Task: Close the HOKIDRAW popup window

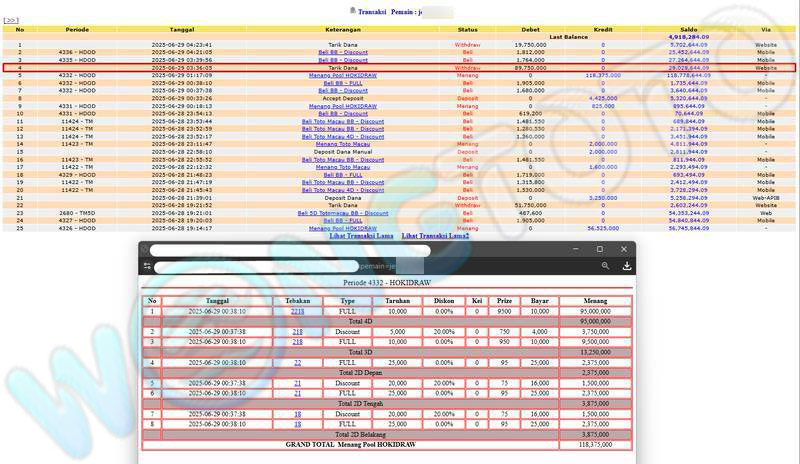Action: [x=623, y=249]
